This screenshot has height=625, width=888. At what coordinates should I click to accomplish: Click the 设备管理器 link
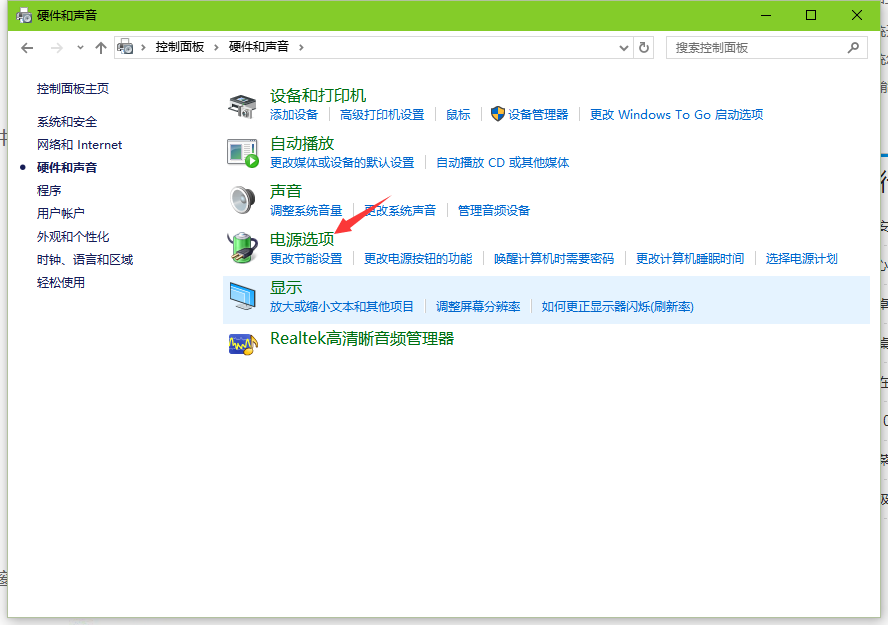pos(537,115)
